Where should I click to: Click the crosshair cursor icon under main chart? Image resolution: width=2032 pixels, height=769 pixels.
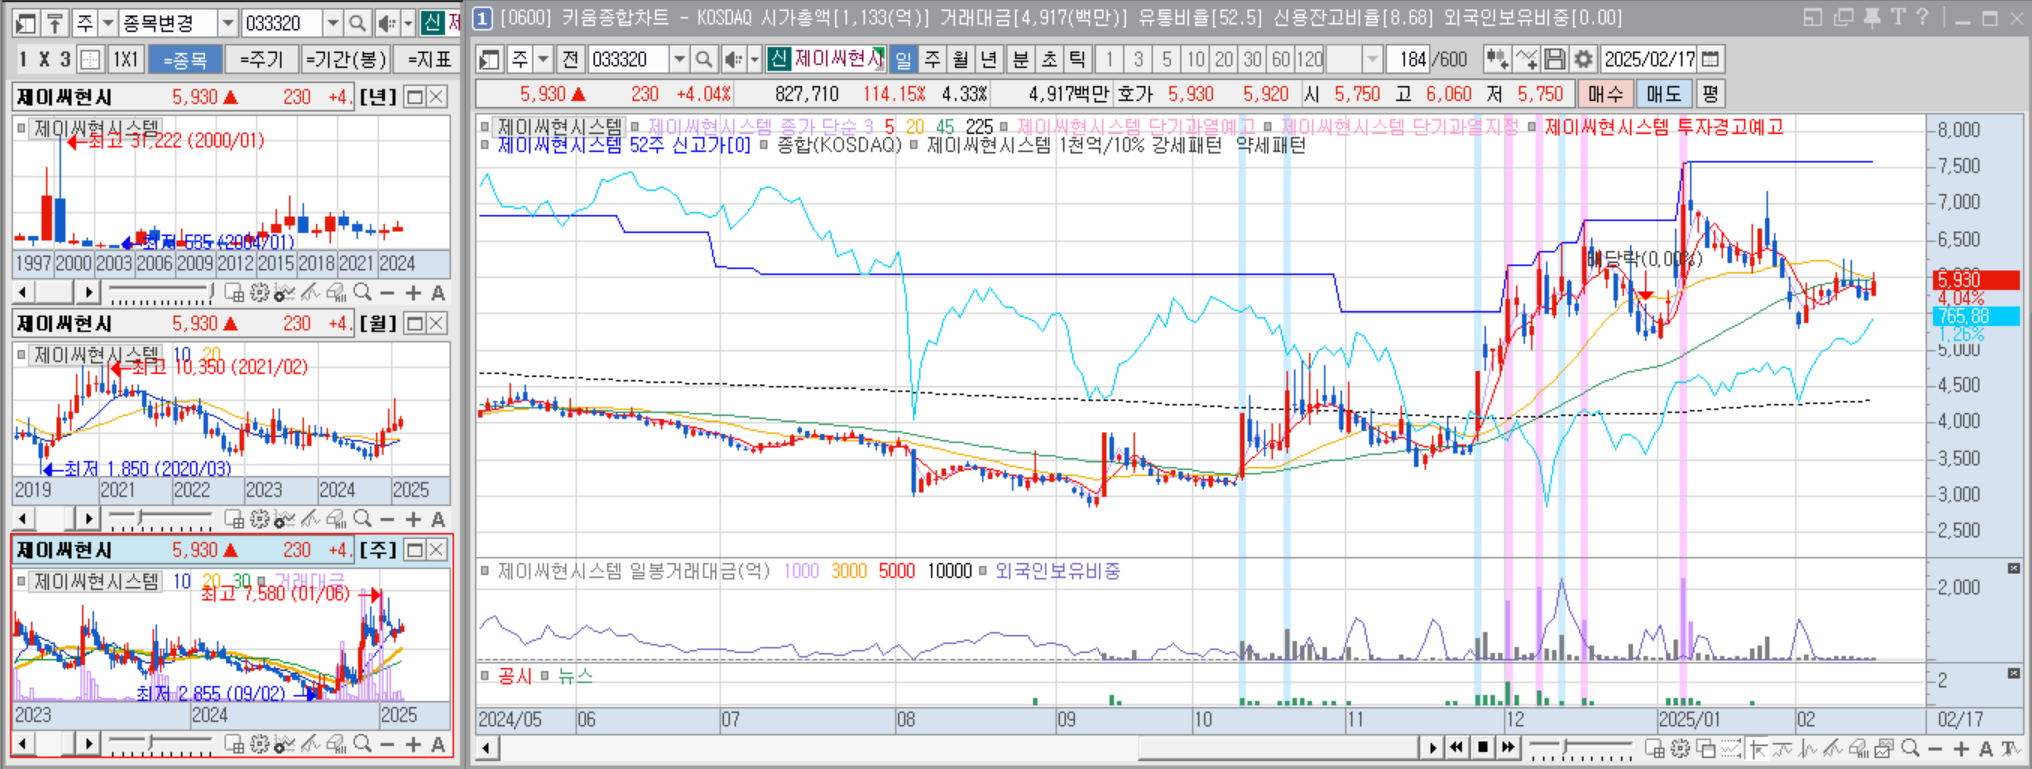(1757, 748)
